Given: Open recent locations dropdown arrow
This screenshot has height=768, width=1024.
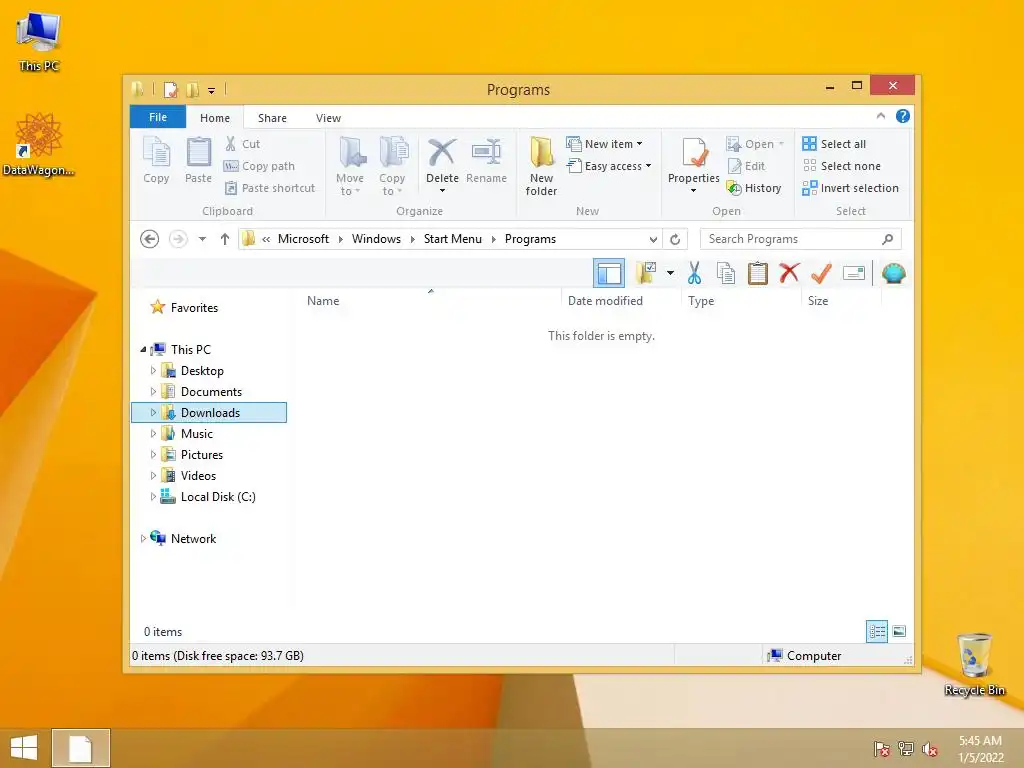Looking at the screenshot, I should tap(202, 239).
